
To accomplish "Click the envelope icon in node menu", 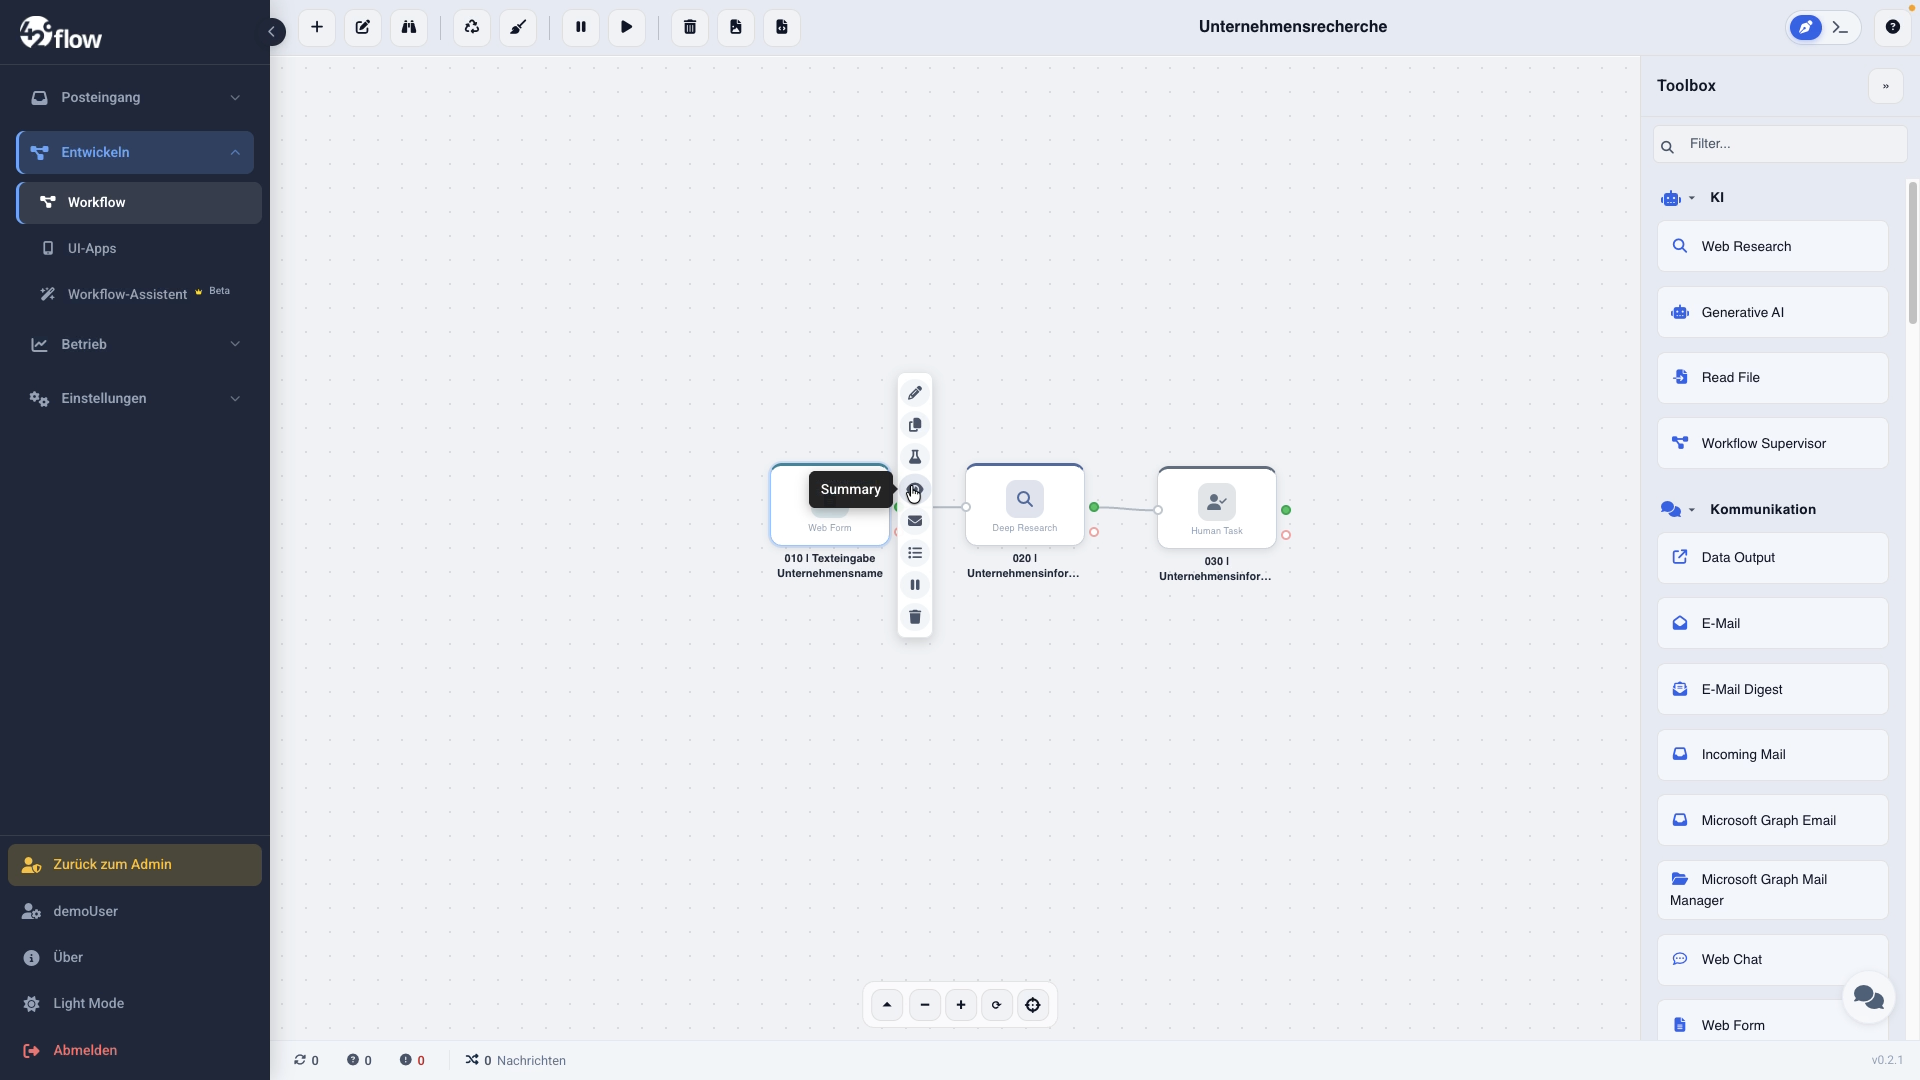I will tap(915, 521).
